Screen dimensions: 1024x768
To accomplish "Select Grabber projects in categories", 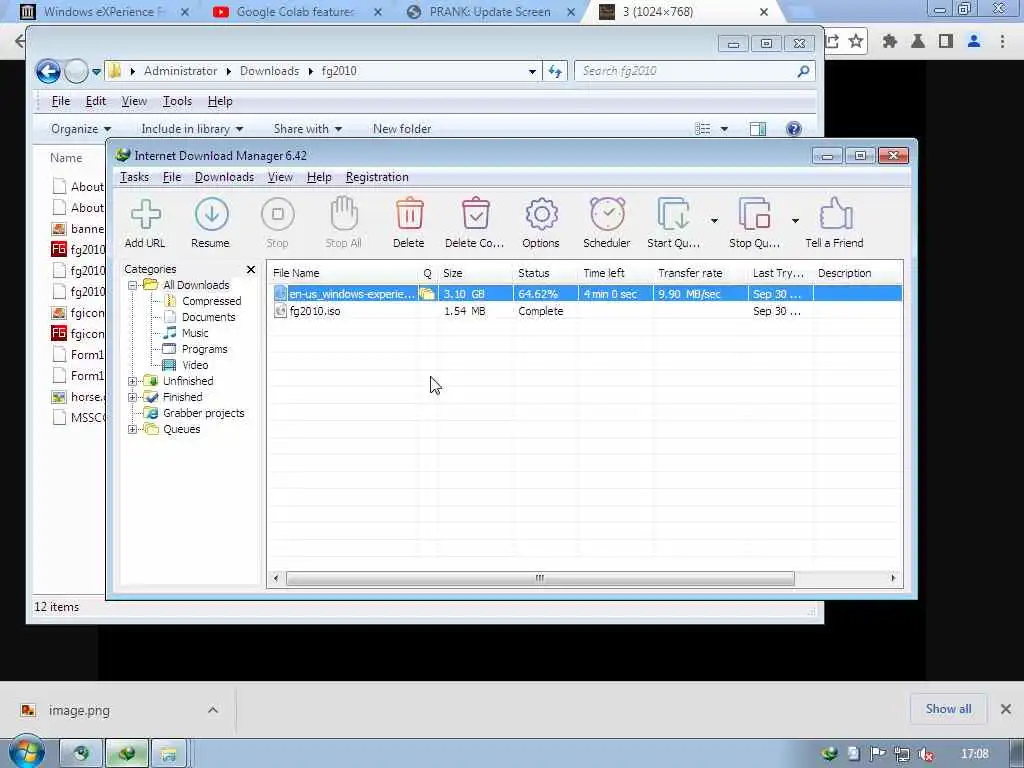I will click(203, 413).
